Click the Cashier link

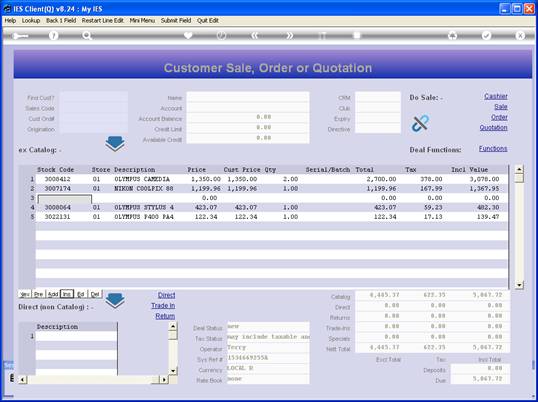pos(496,96)
